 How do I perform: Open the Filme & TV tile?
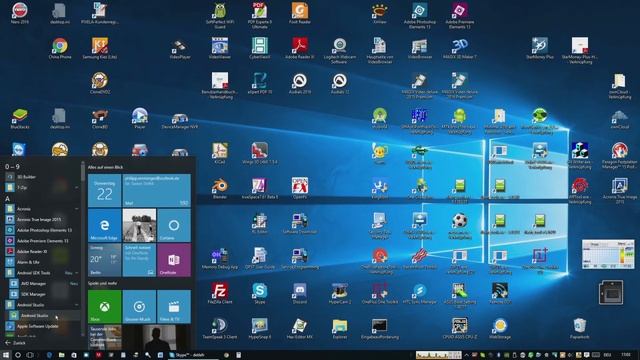[174, 307]
